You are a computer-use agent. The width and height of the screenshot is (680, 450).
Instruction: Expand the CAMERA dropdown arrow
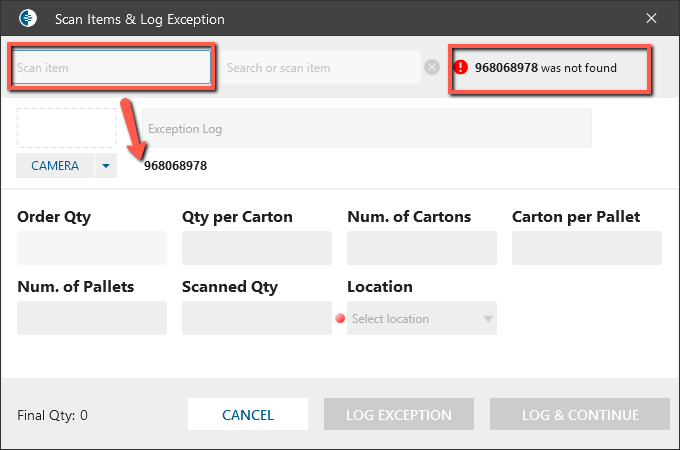coord(106,166)
